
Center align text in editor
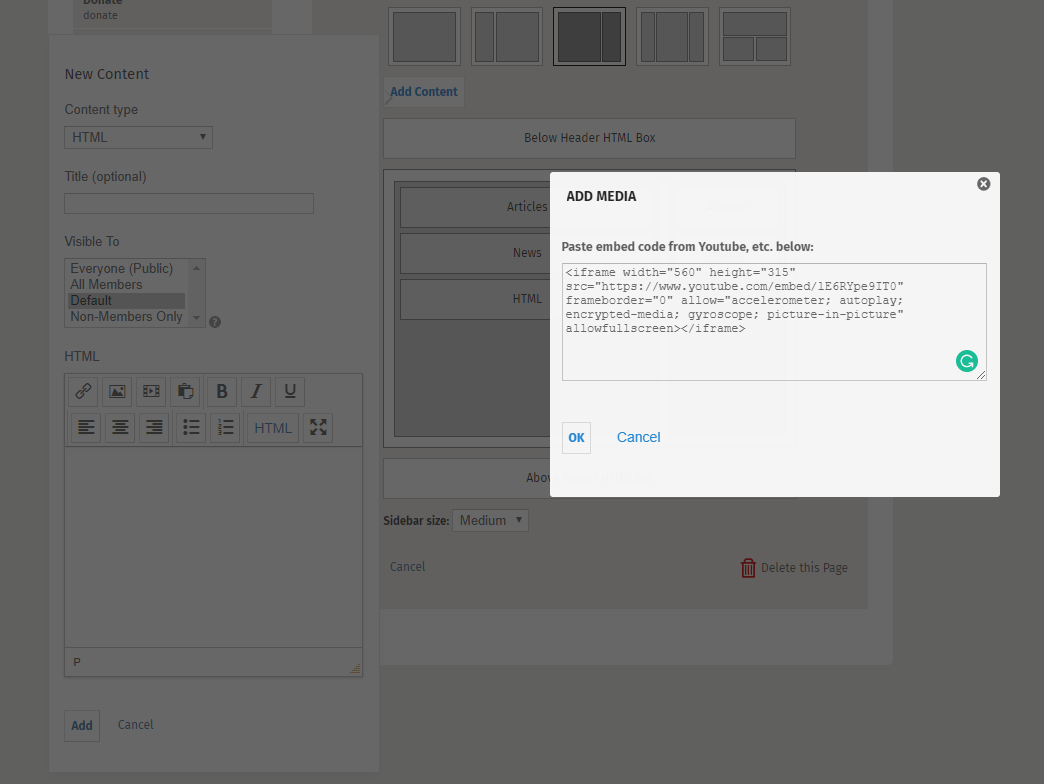tap(120, 427)
